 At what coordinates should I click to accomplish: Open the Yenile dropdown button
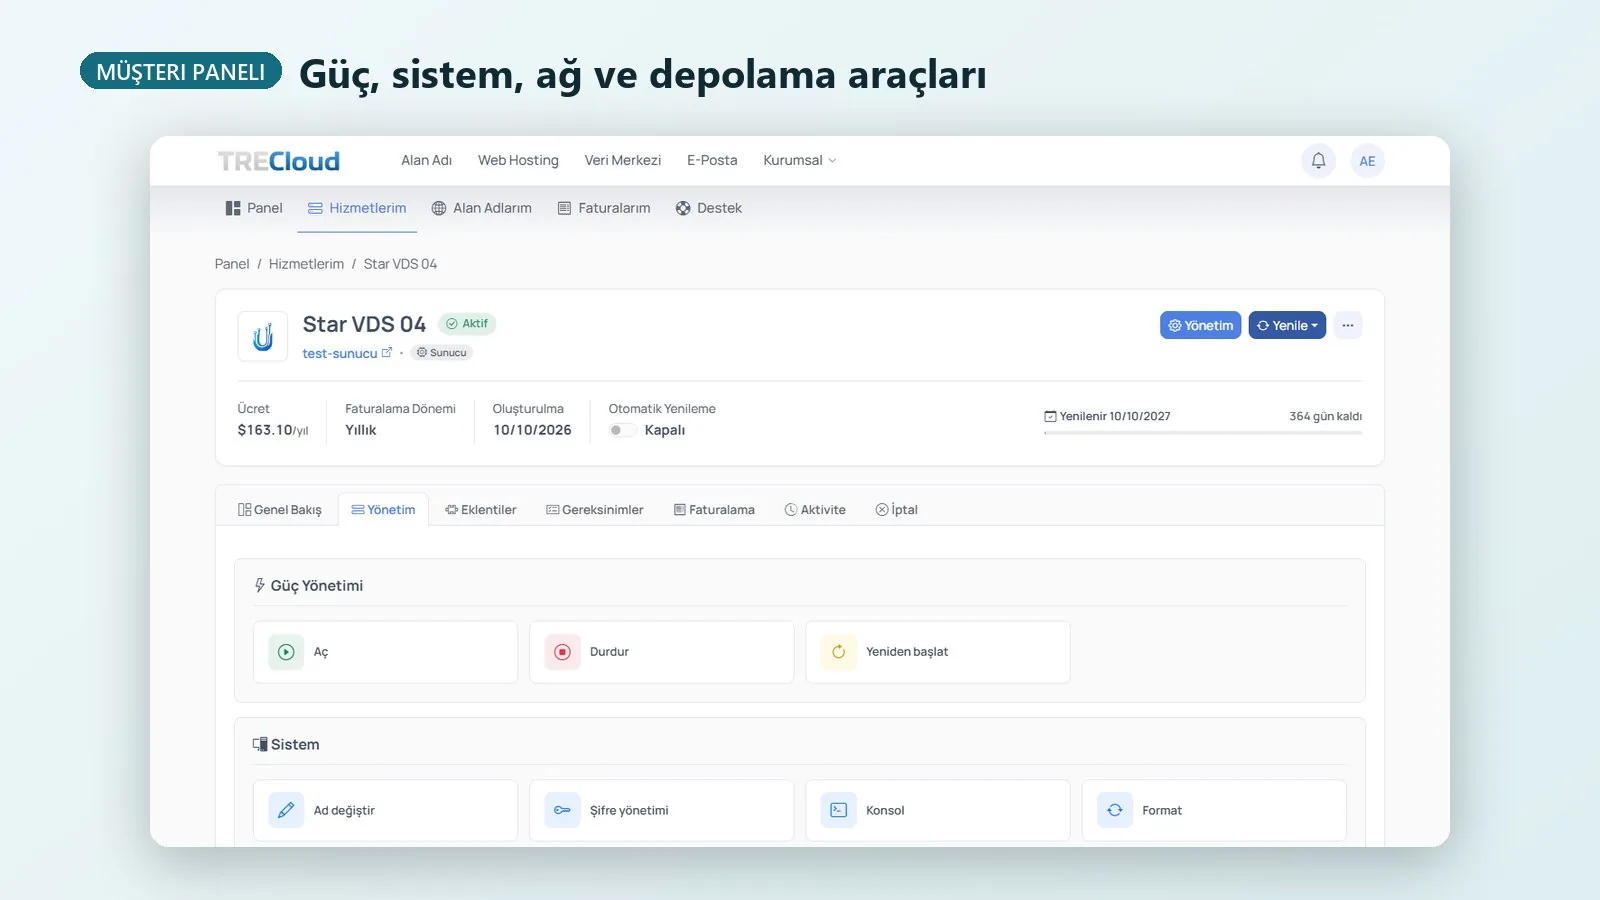[1287, 325]
